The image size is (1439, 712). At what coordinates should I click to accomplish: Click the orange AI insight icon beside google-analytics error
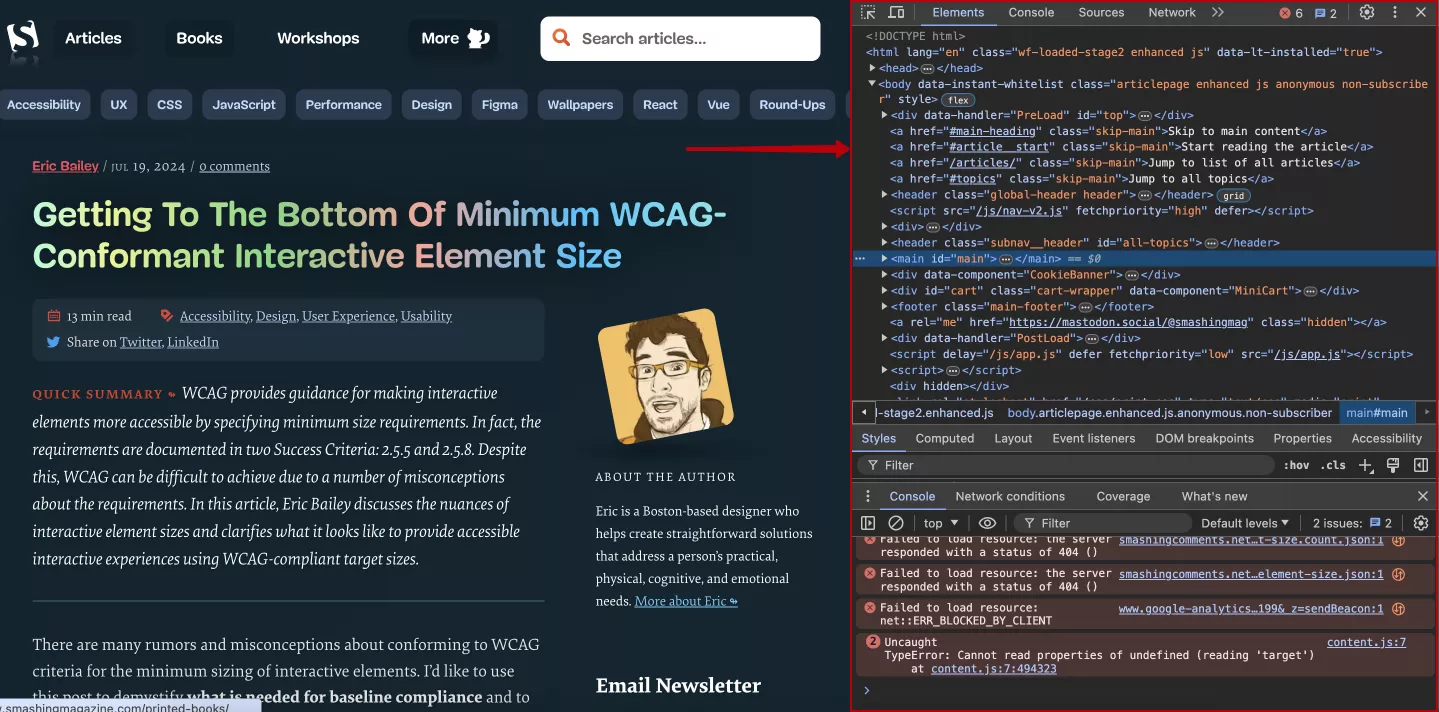pos(1399,608)
